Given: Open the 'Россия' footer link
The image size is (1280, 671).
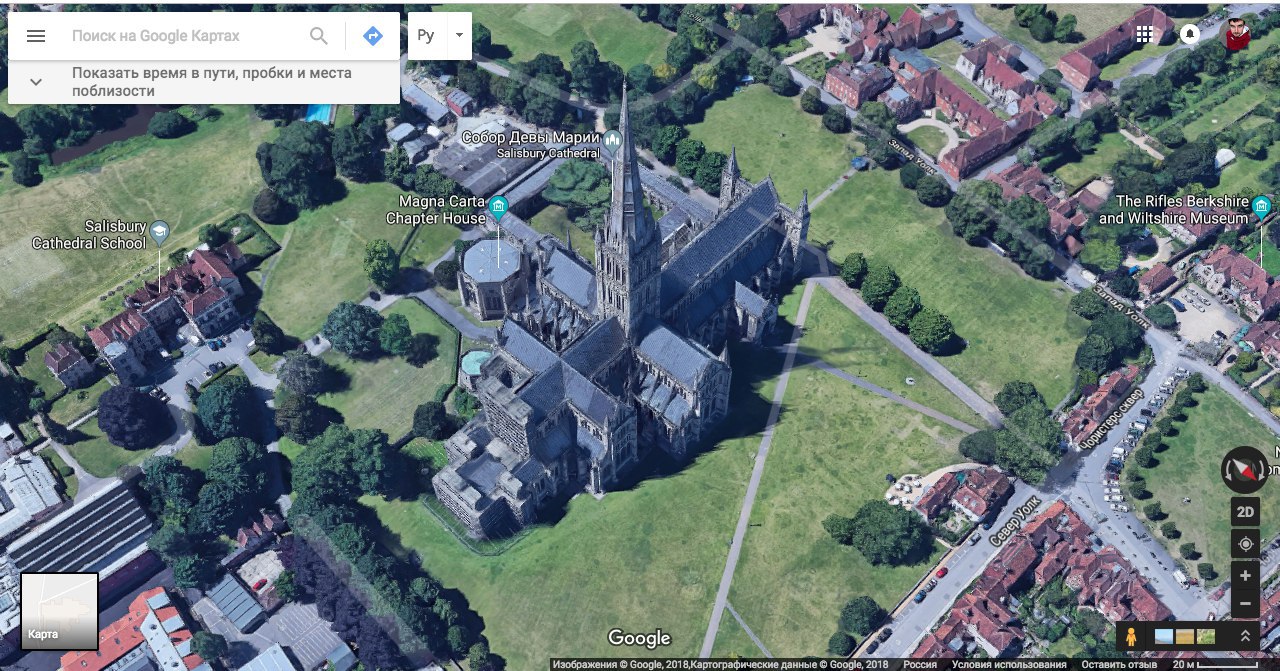Looking at the screenshot, I should coord(920,664).
